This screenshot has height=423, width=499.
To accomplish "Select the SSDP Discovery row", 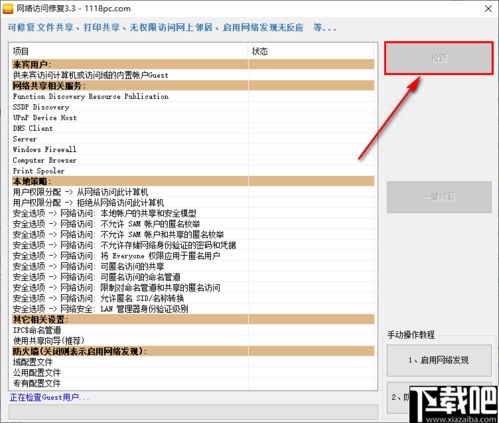I will click(x=193, y=107).
